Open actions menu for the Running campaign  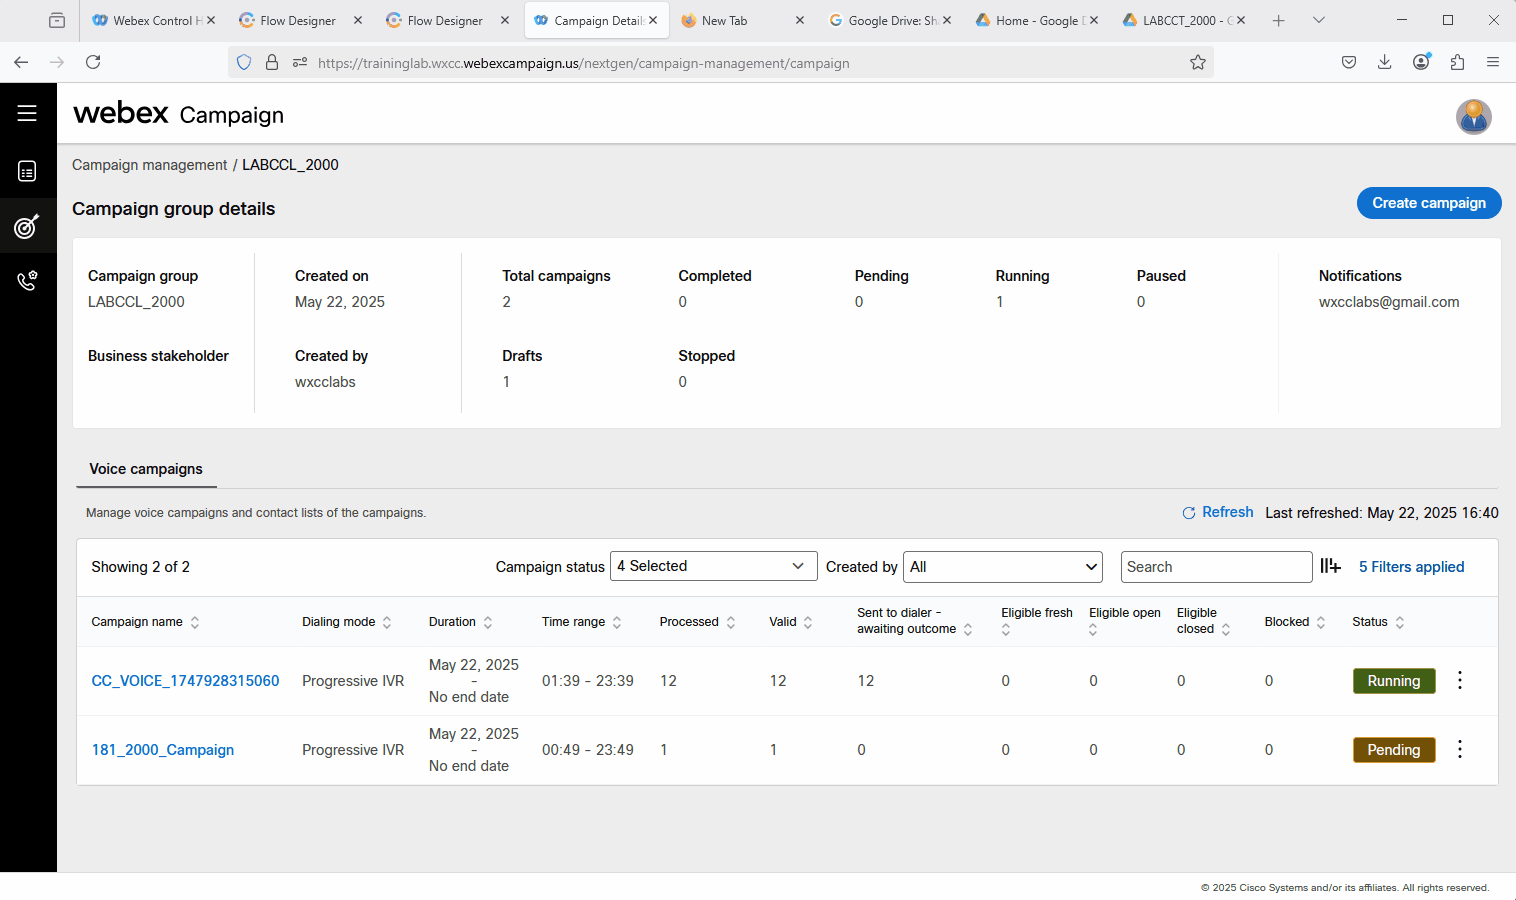tap(1459, 681)
